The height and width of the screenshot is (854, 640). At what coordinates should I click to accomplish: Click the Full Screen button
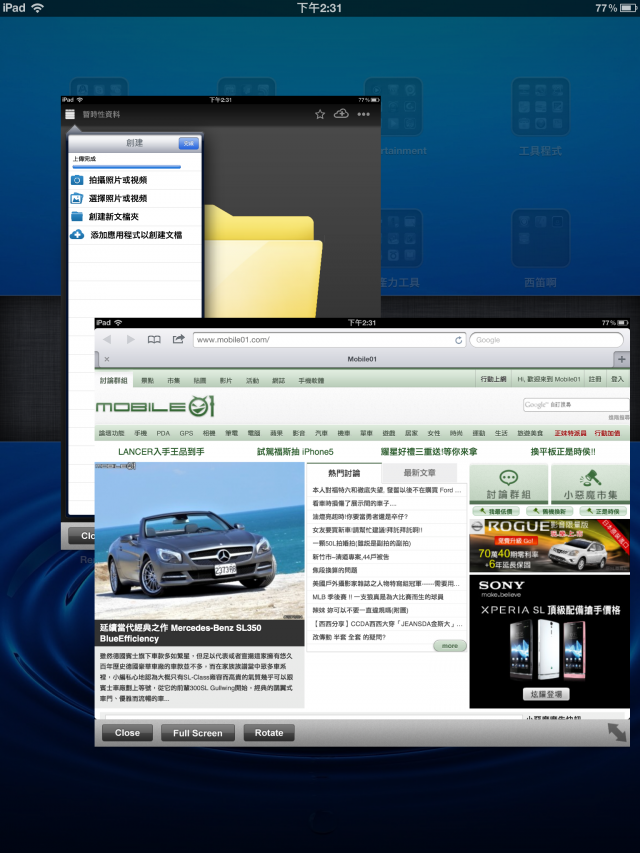pyautogui.click(x=198, y=733)
